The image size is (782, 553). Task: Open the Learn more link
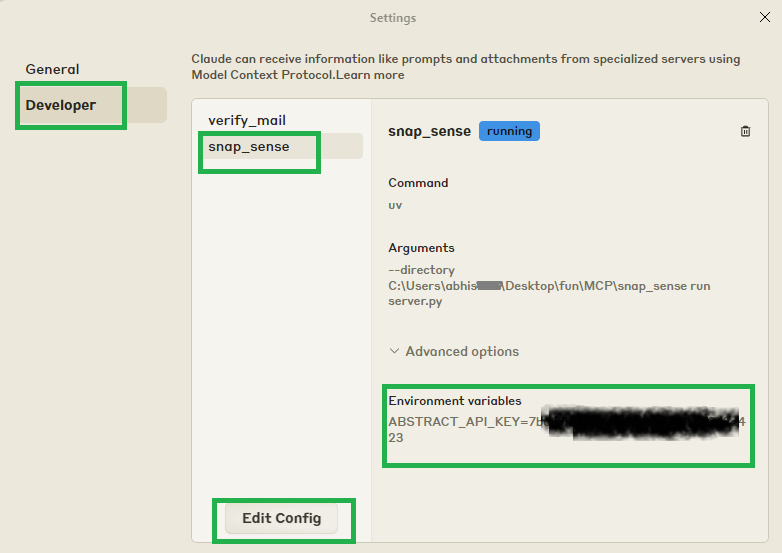[375, 75]
